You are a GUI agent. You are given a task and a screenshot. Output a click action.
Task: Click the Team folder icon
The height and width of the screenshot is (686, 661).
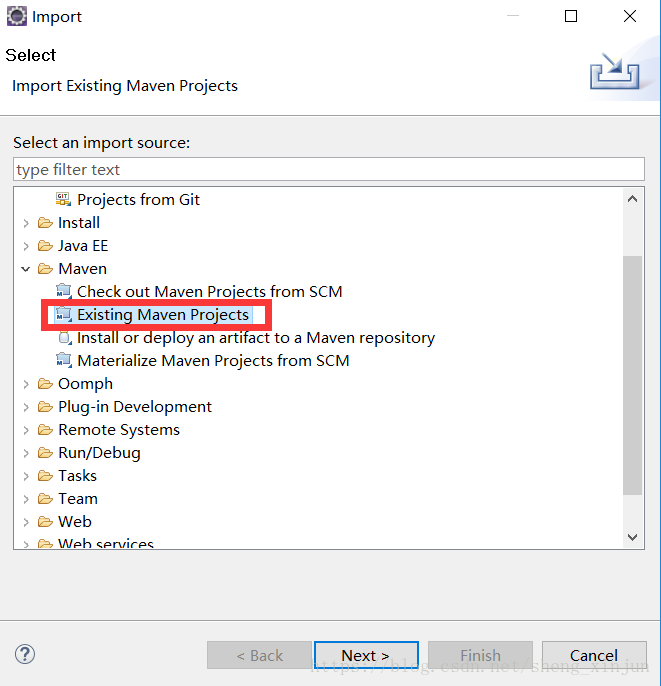point(45,499)
